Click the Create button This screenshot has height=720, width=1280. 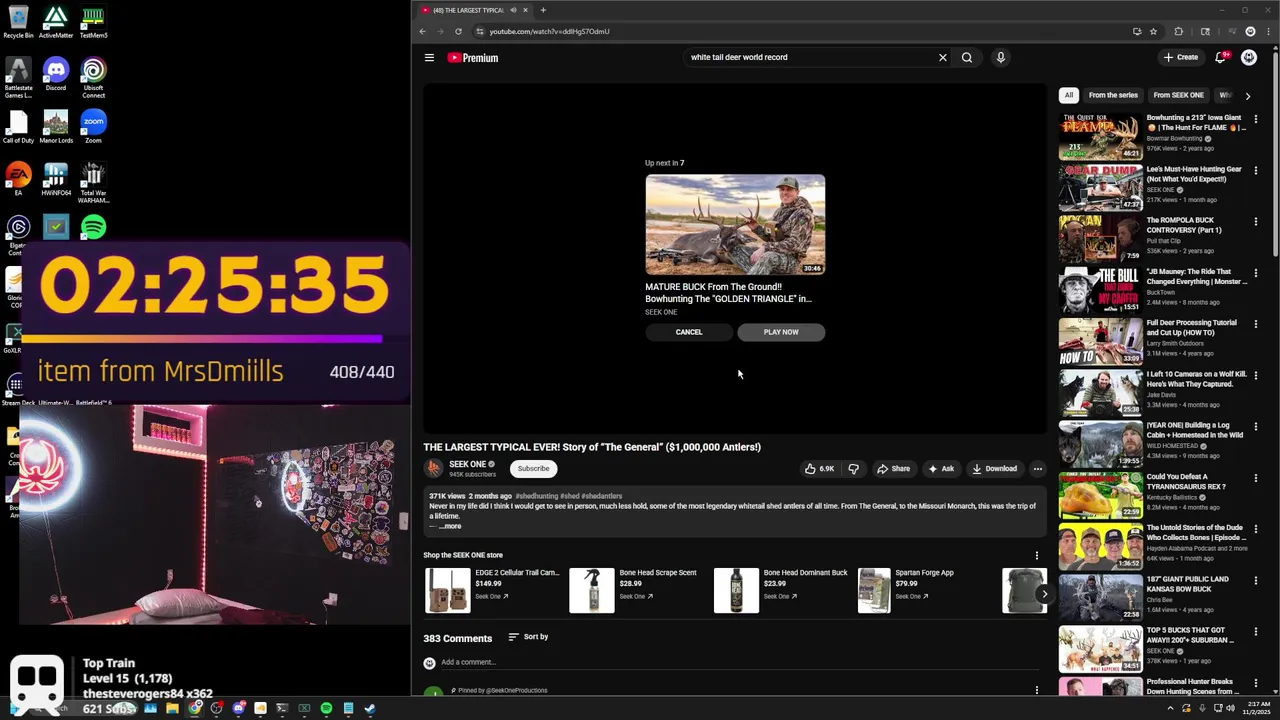[x=1181, y=58]
